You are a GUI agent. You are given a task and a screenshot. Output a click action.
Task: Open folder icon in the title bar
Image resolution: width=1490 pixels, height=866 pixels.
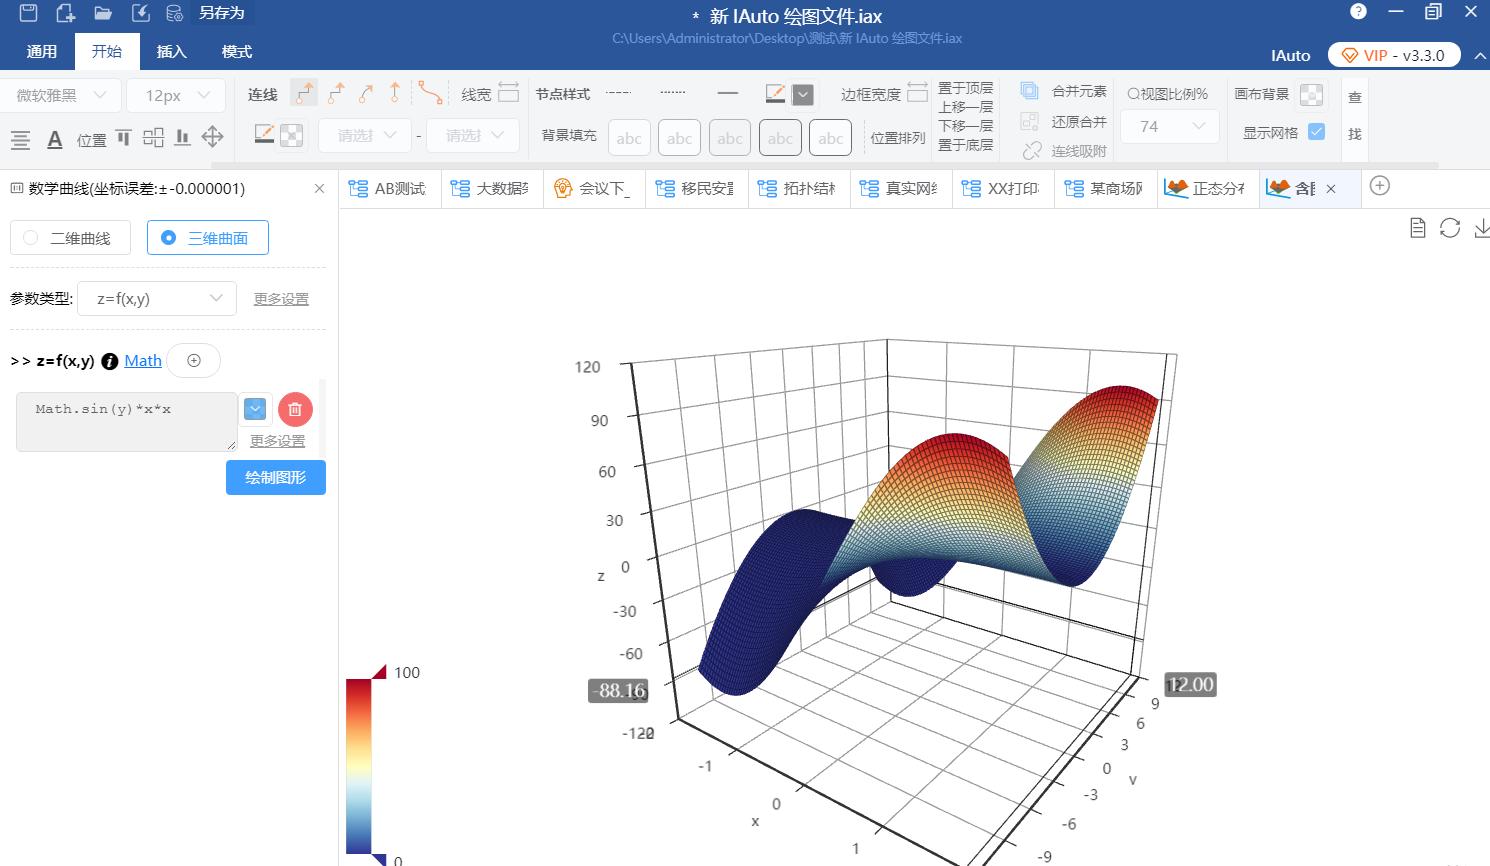(x=103, y=13)
